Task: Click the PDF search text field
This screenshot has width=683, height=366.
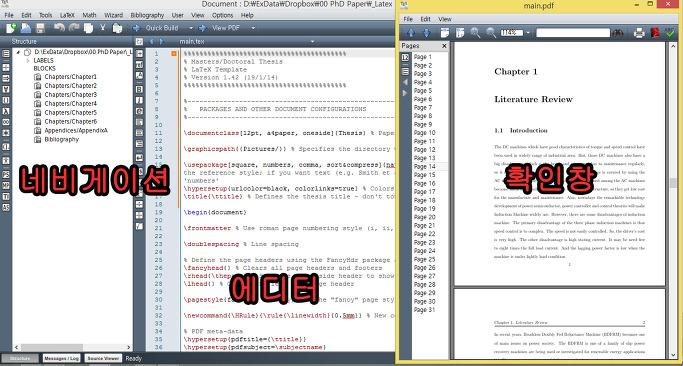Action: click(573, 33)
